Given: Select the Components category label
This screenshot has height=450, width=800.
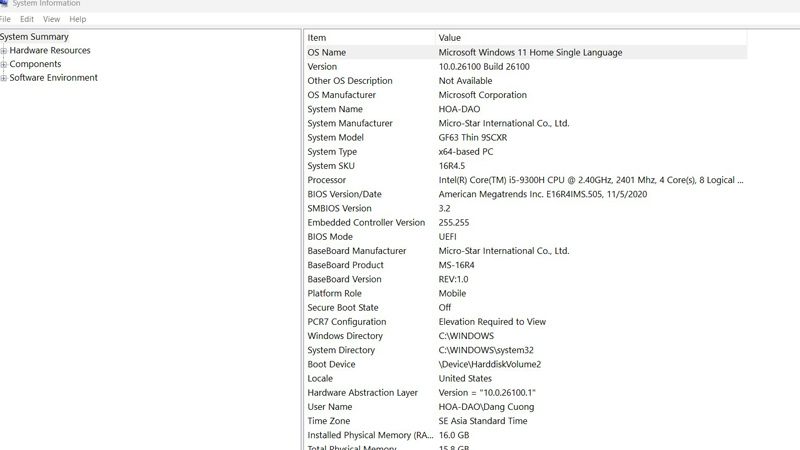Looking at the screenshot, I should [36, 64].
